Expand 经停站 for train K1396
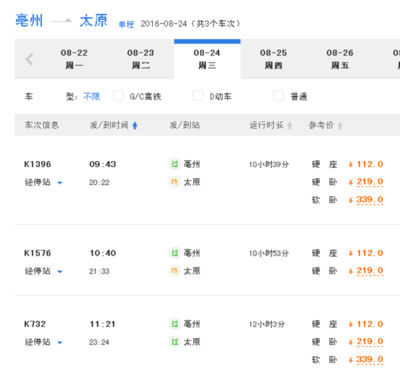 (x=44, y=182)
